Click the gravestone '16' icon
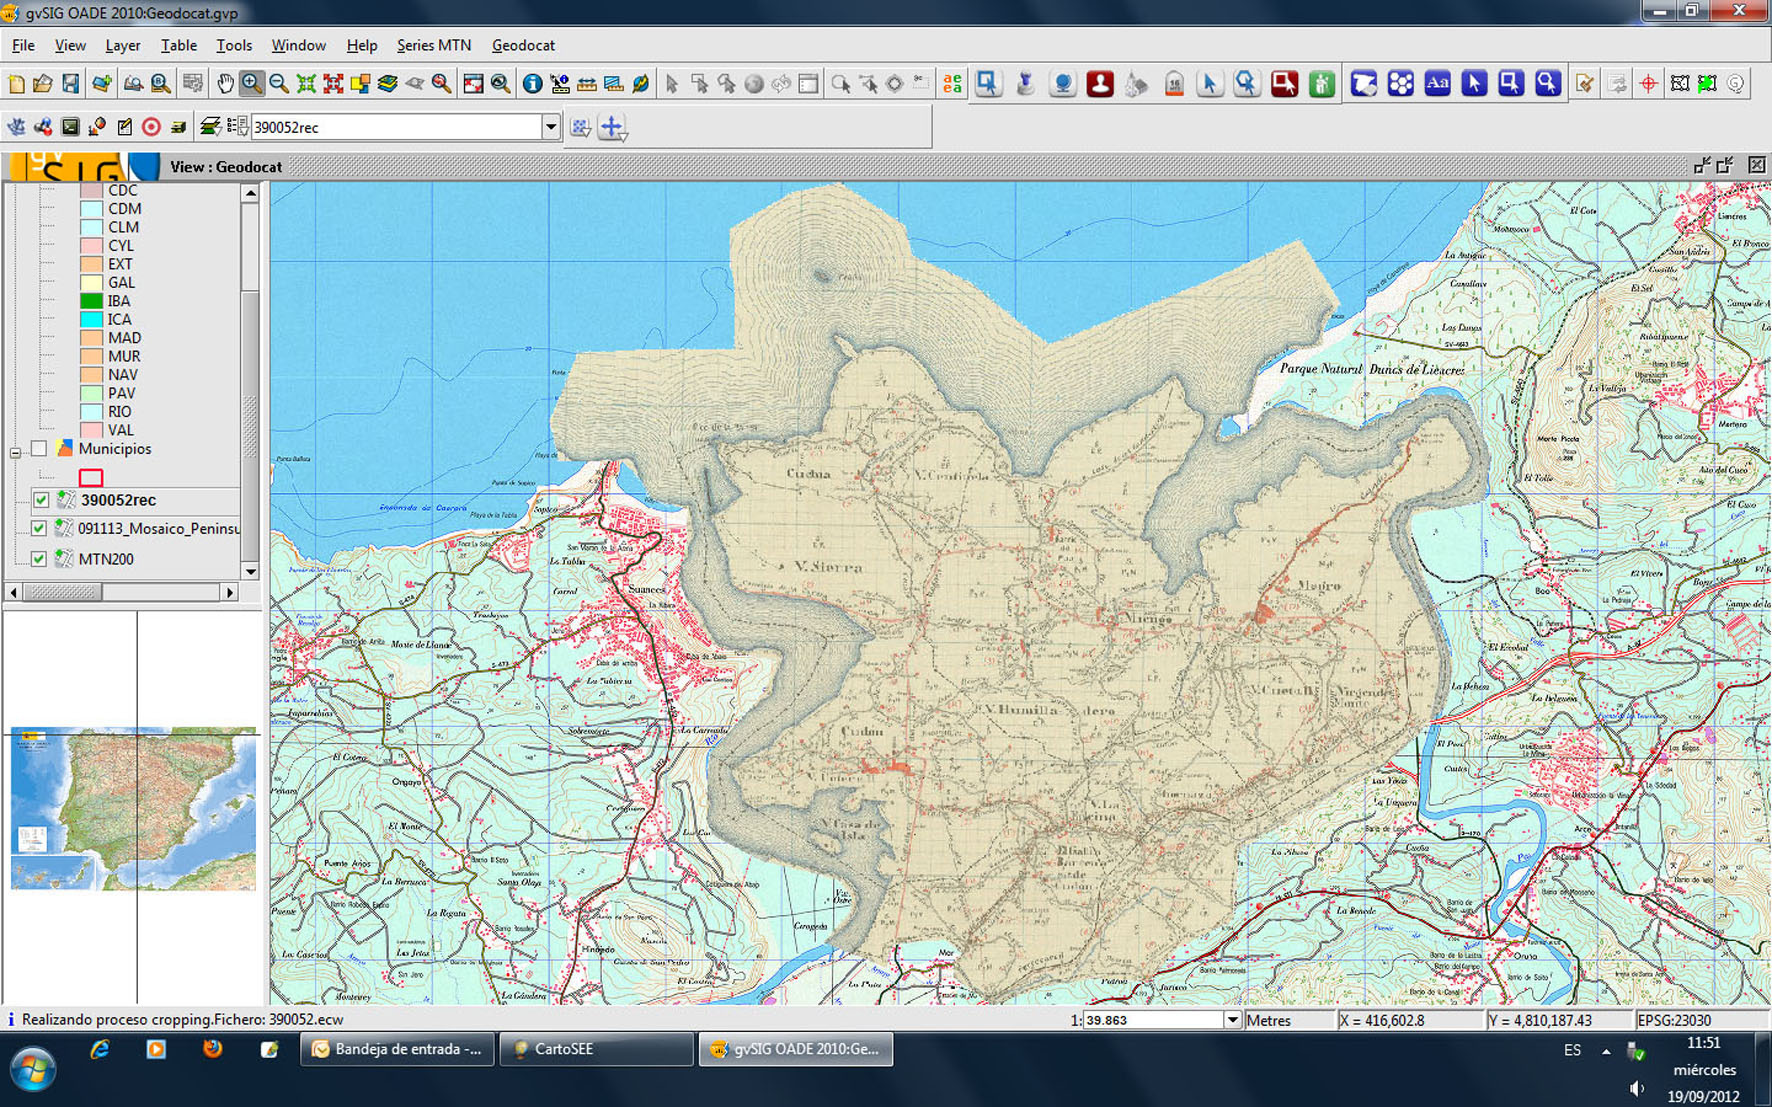This screenshot has height=1107, width=1772. (1174, 84)
